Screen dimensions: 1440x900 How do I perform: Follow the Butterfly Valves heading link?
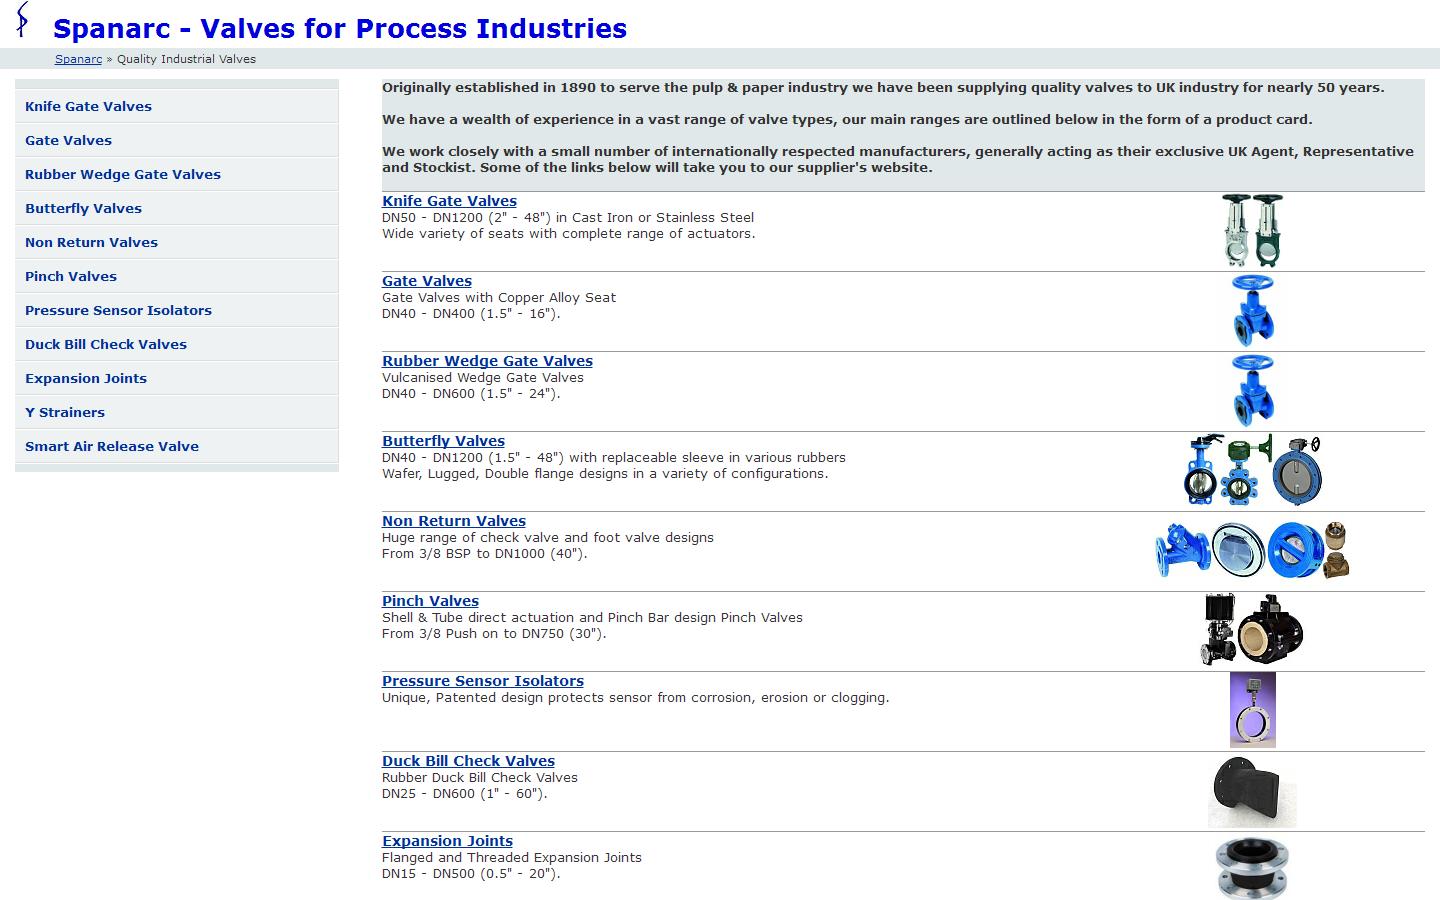443,441
